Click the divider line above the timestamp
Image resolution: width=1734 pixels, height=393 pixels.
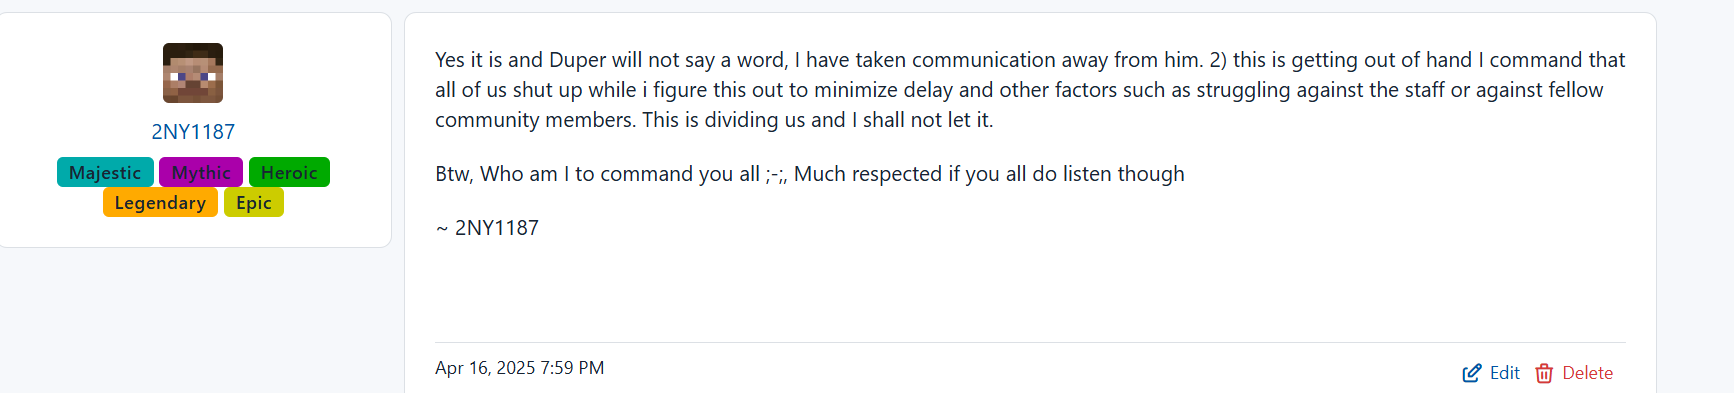(1030, 342)
